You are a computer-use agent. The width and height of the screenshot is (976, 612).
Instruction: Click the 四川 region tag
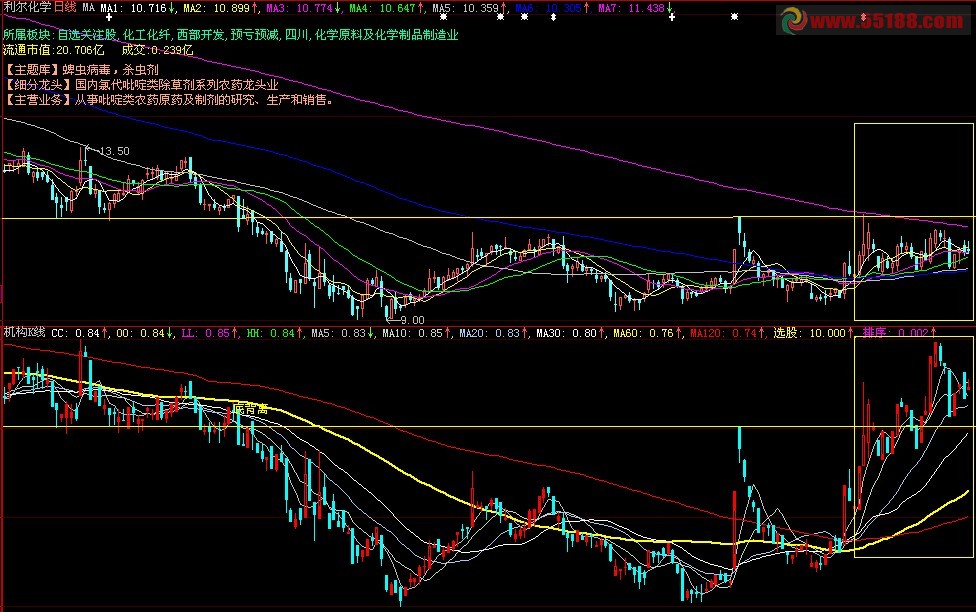click(x=296, y=35)
